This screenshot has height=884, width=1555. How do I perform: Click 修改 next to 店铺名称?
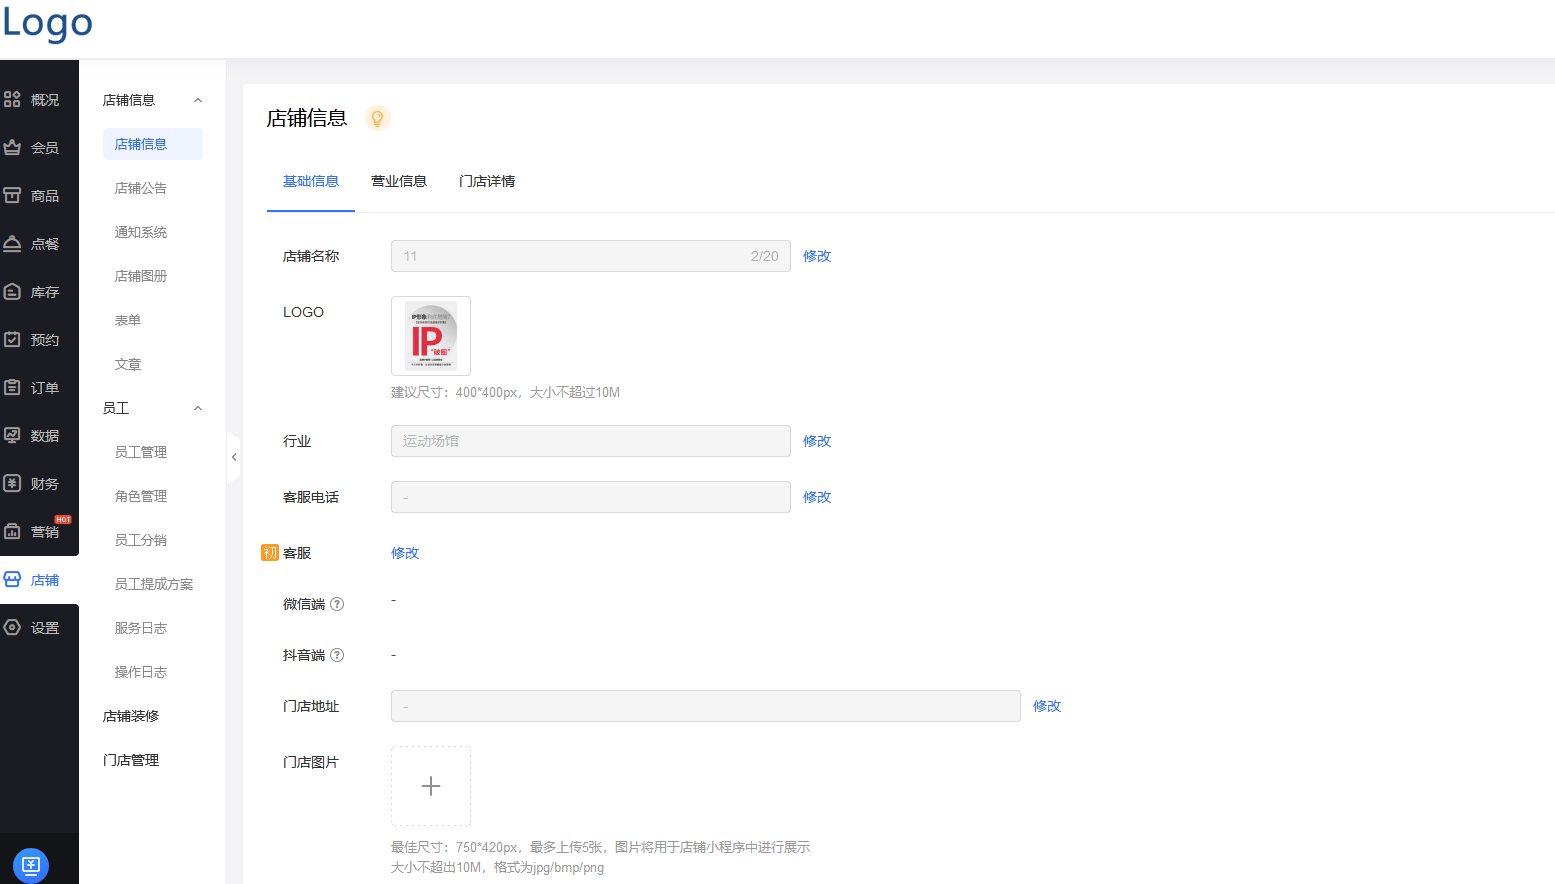(816, 255)
